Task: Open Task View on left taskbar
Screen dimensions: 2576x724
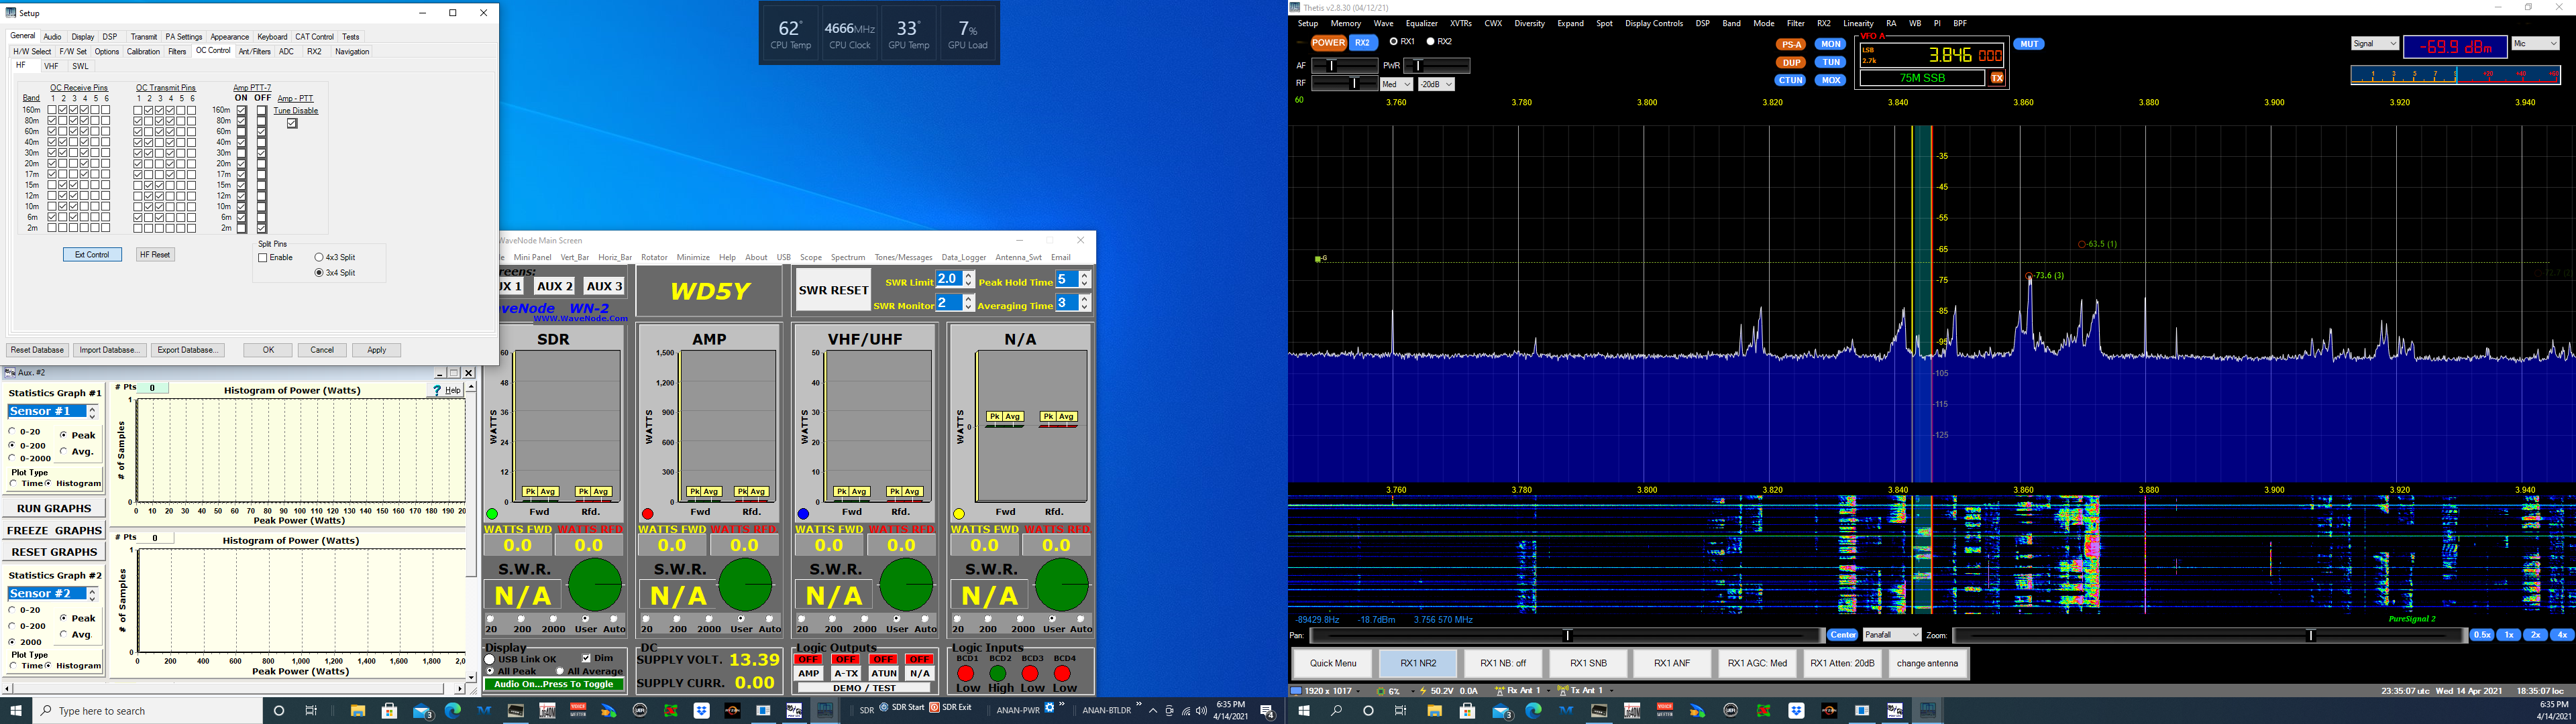Action: pos(311,711)
